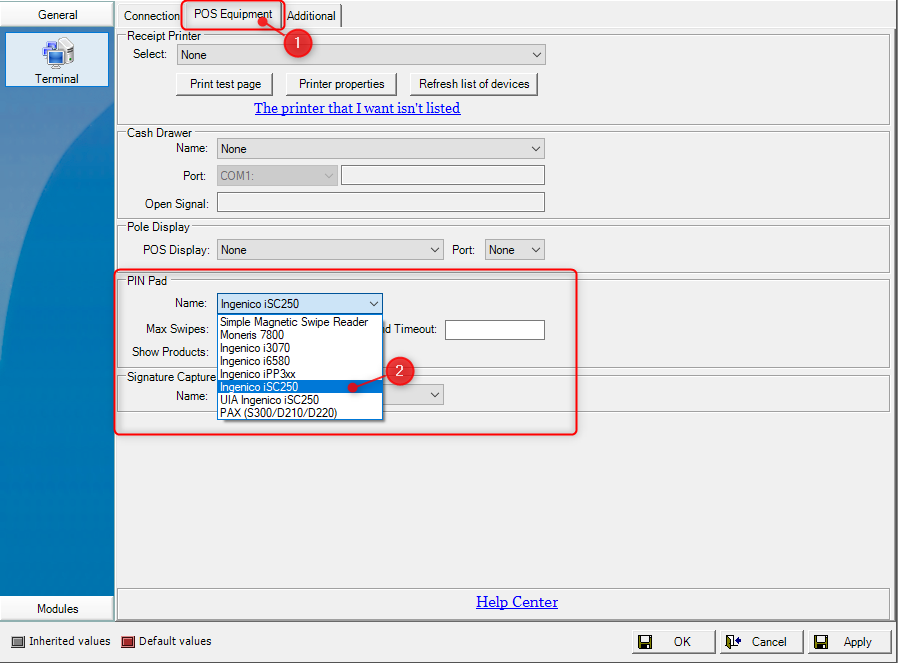
Task: Open the Pole Display Port dropdown
Action: [514, 250]
